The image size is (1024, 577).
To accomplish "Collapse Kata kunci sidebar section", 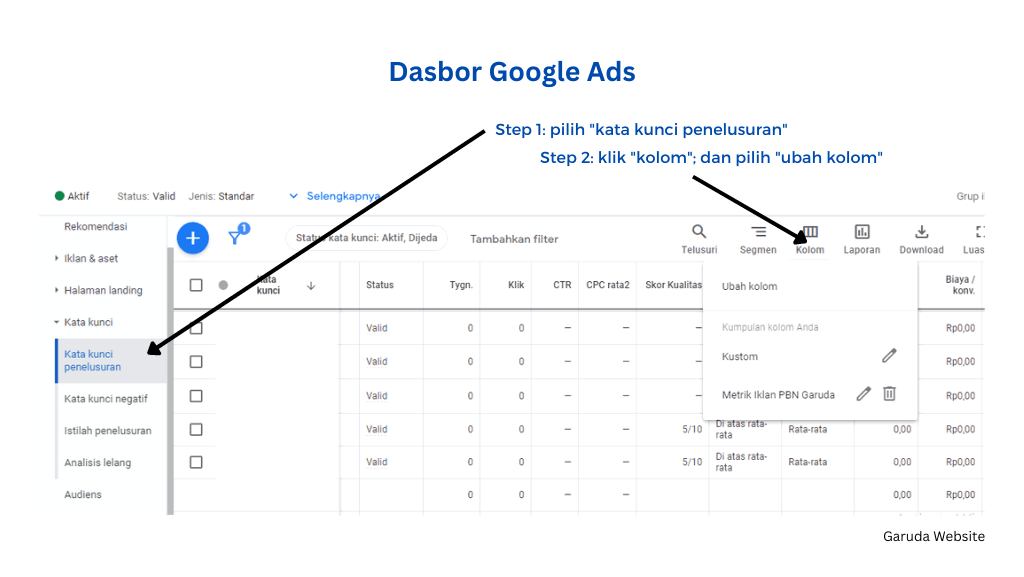I will click(x=56, y=322).
